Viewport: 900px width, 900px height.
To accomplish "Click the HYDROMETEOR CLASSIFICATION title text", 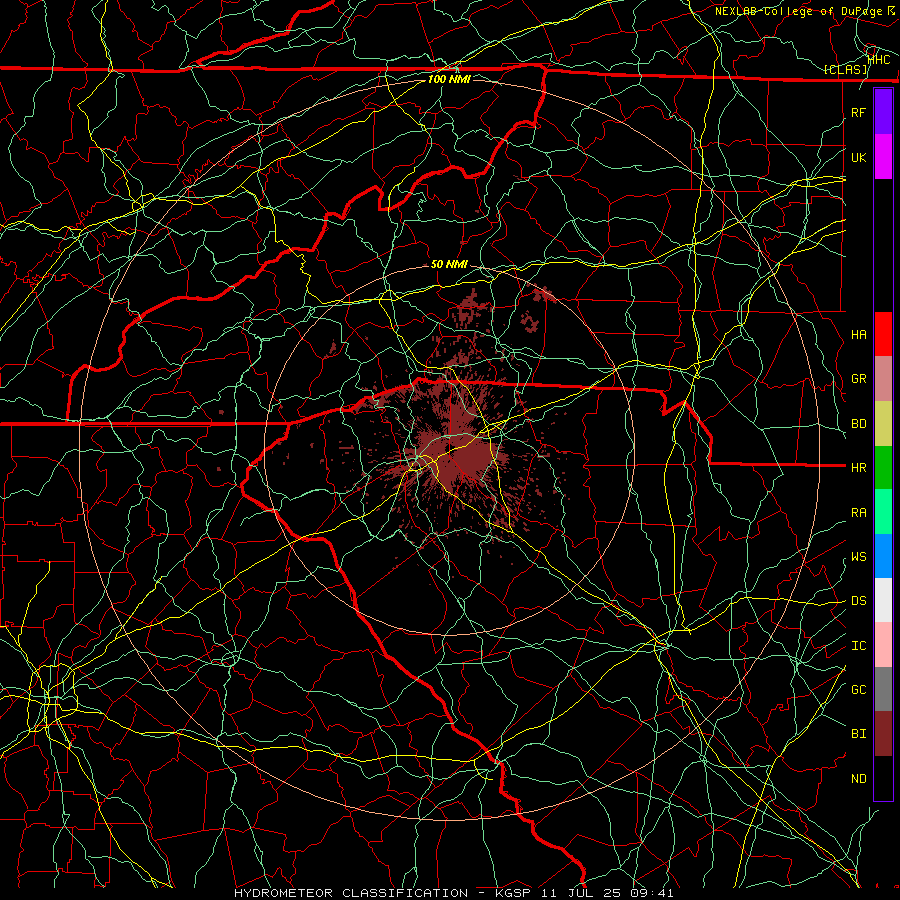I will point(351,893).
